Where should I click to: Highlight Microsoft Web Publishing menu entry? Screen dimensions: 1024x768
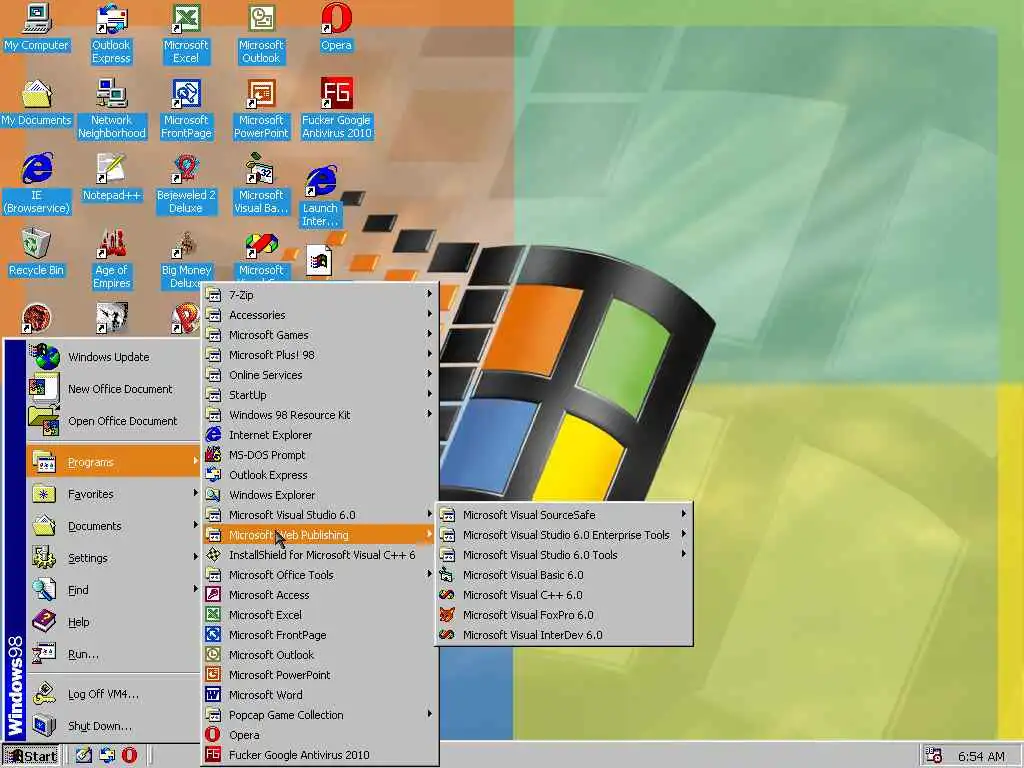tap(320, 535)
